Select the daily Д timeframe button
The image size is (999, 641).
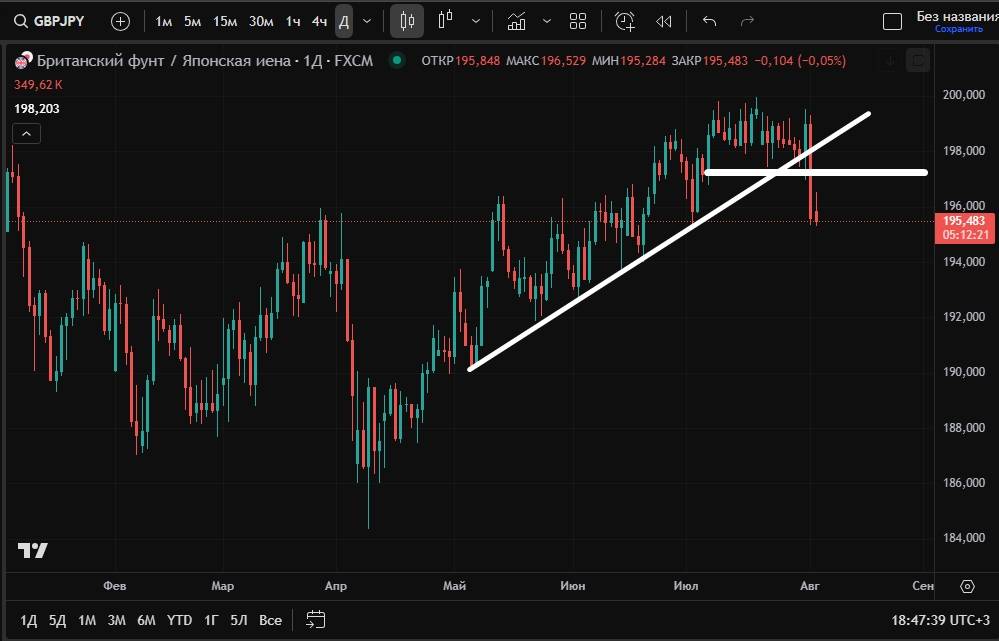pos(343,21)
